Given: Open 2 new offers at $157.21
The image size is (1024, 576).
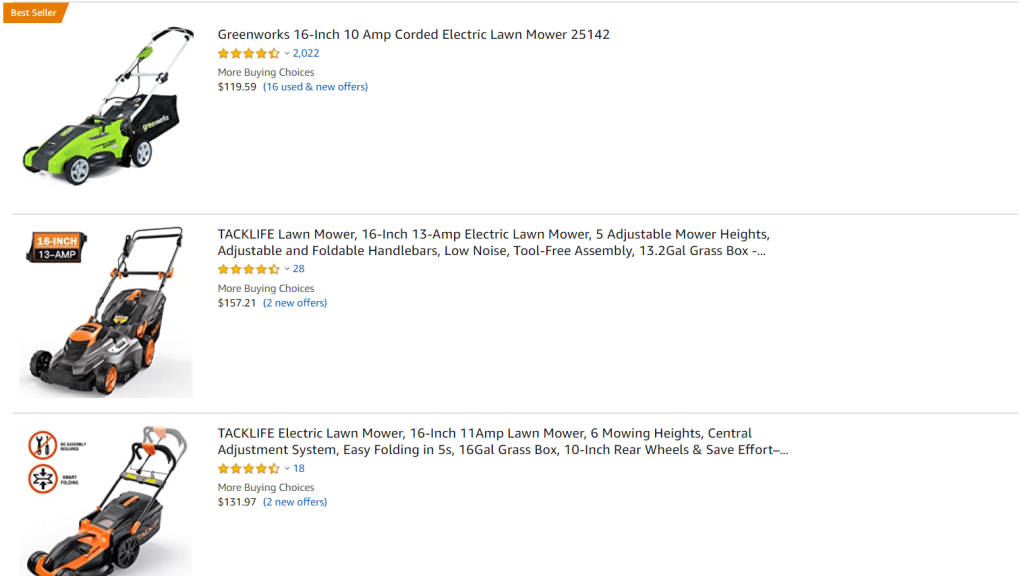Looking at the screenshot, I should (x=295, y=303).
